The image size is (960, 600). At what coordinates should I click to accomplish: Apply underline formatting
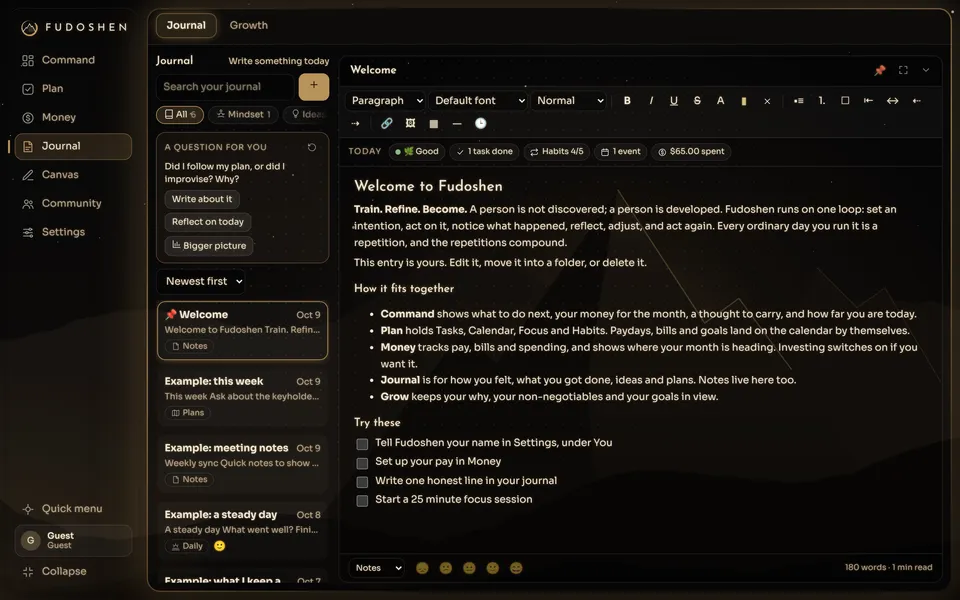point(673,100)
